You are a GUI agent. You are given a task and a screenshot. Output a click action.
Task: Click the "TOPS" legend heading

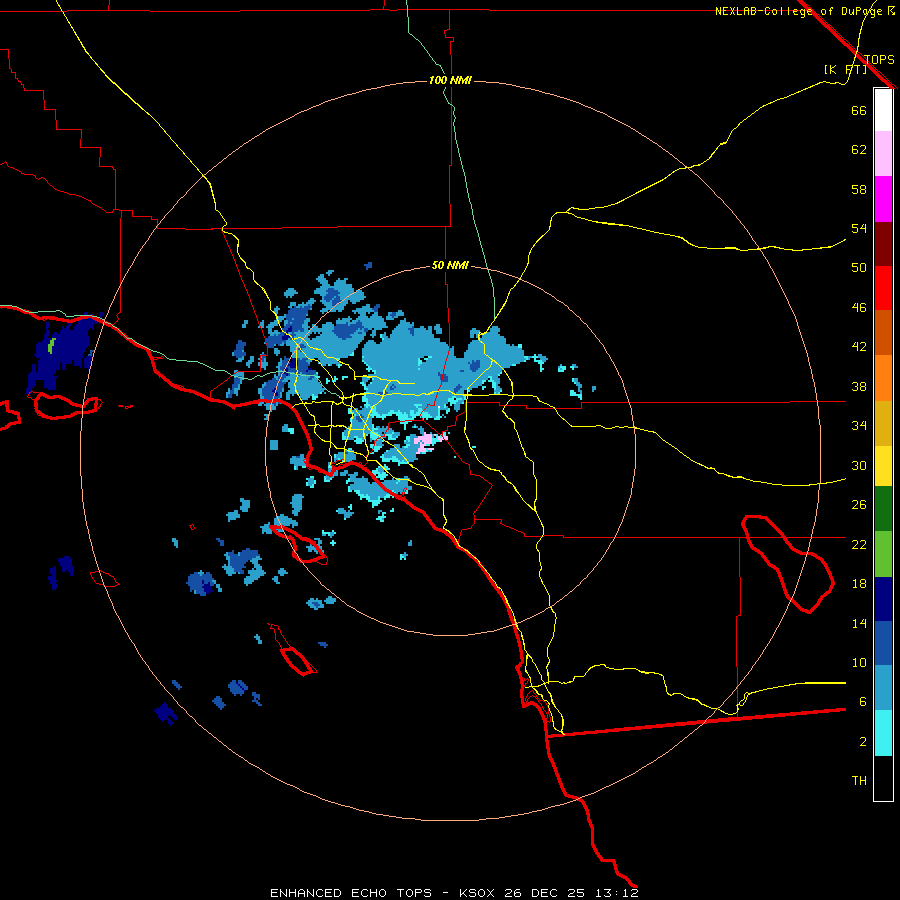tap(879, 60)
